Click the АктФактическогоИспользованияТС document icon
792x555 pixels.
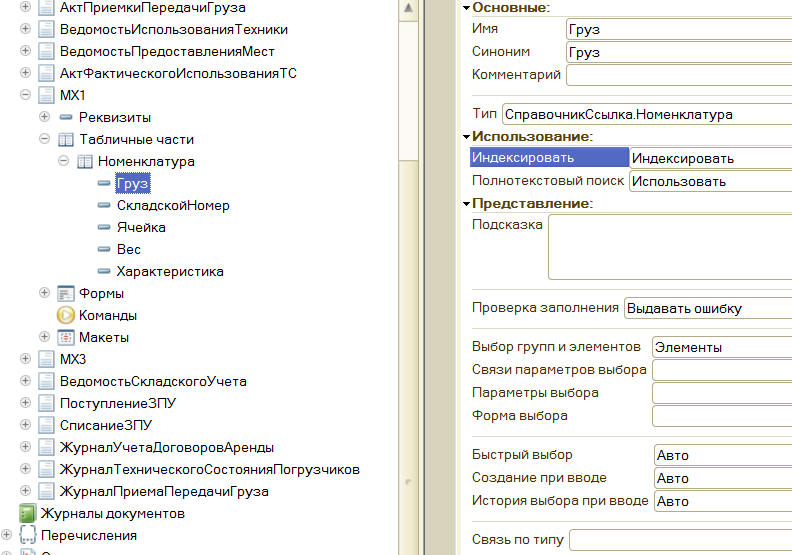46,73
